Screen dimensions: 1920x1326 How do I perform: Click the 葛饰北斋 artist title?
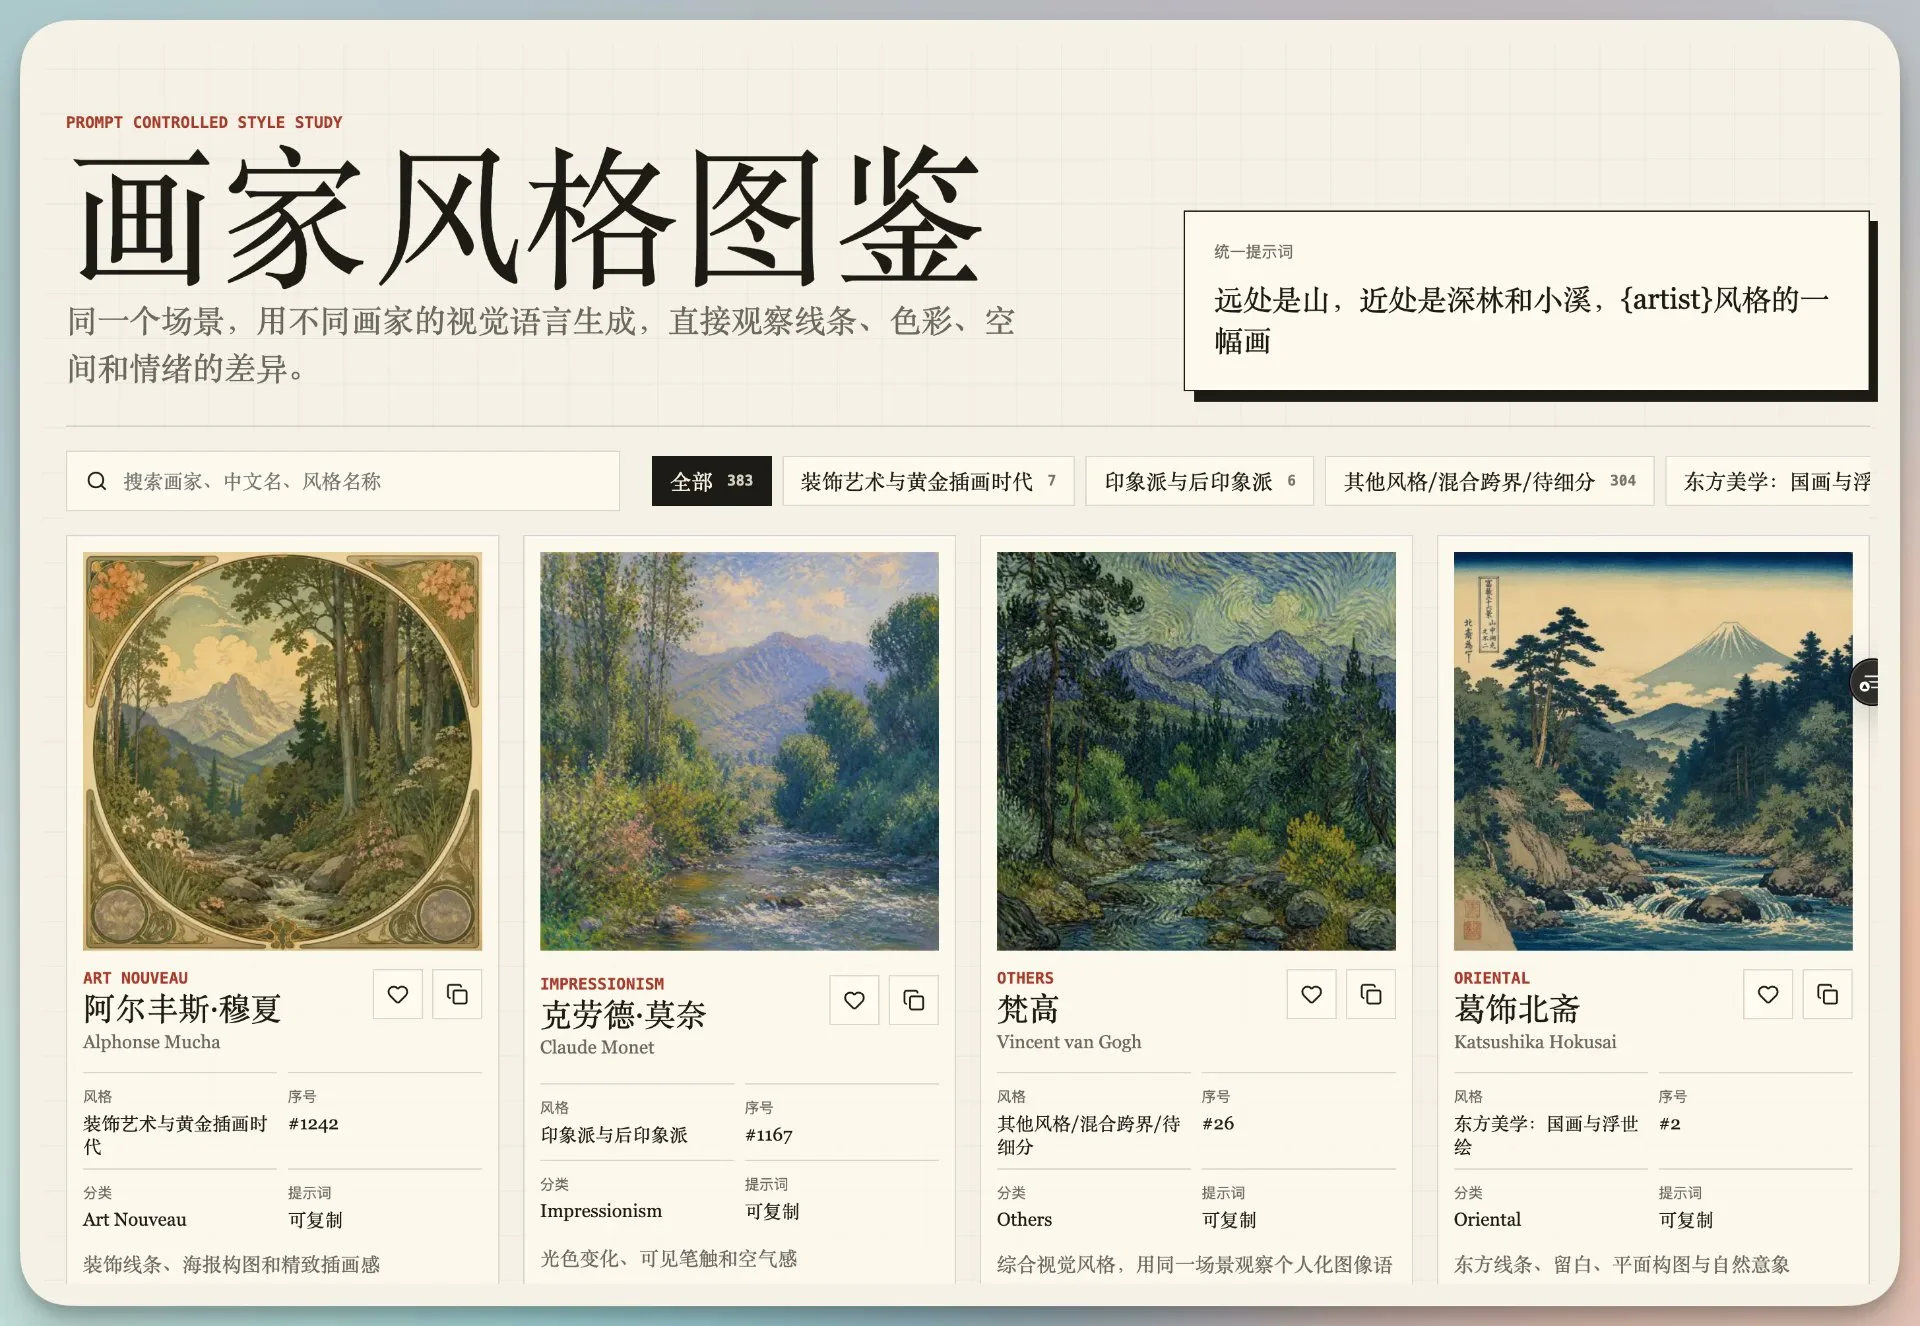(x=1517, y=1009)
